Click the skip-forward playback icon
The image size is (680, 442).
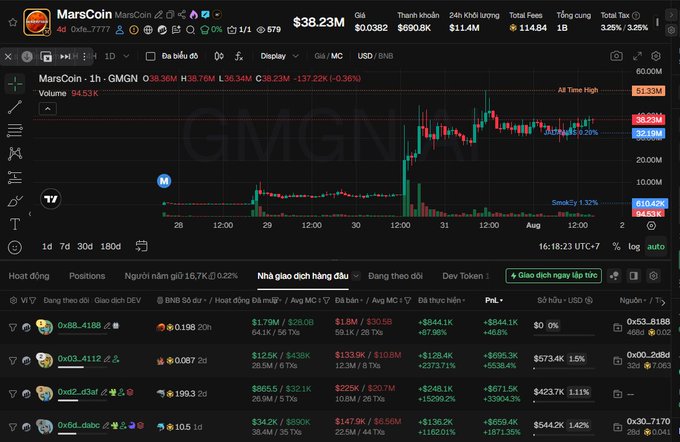coord(65,56)
